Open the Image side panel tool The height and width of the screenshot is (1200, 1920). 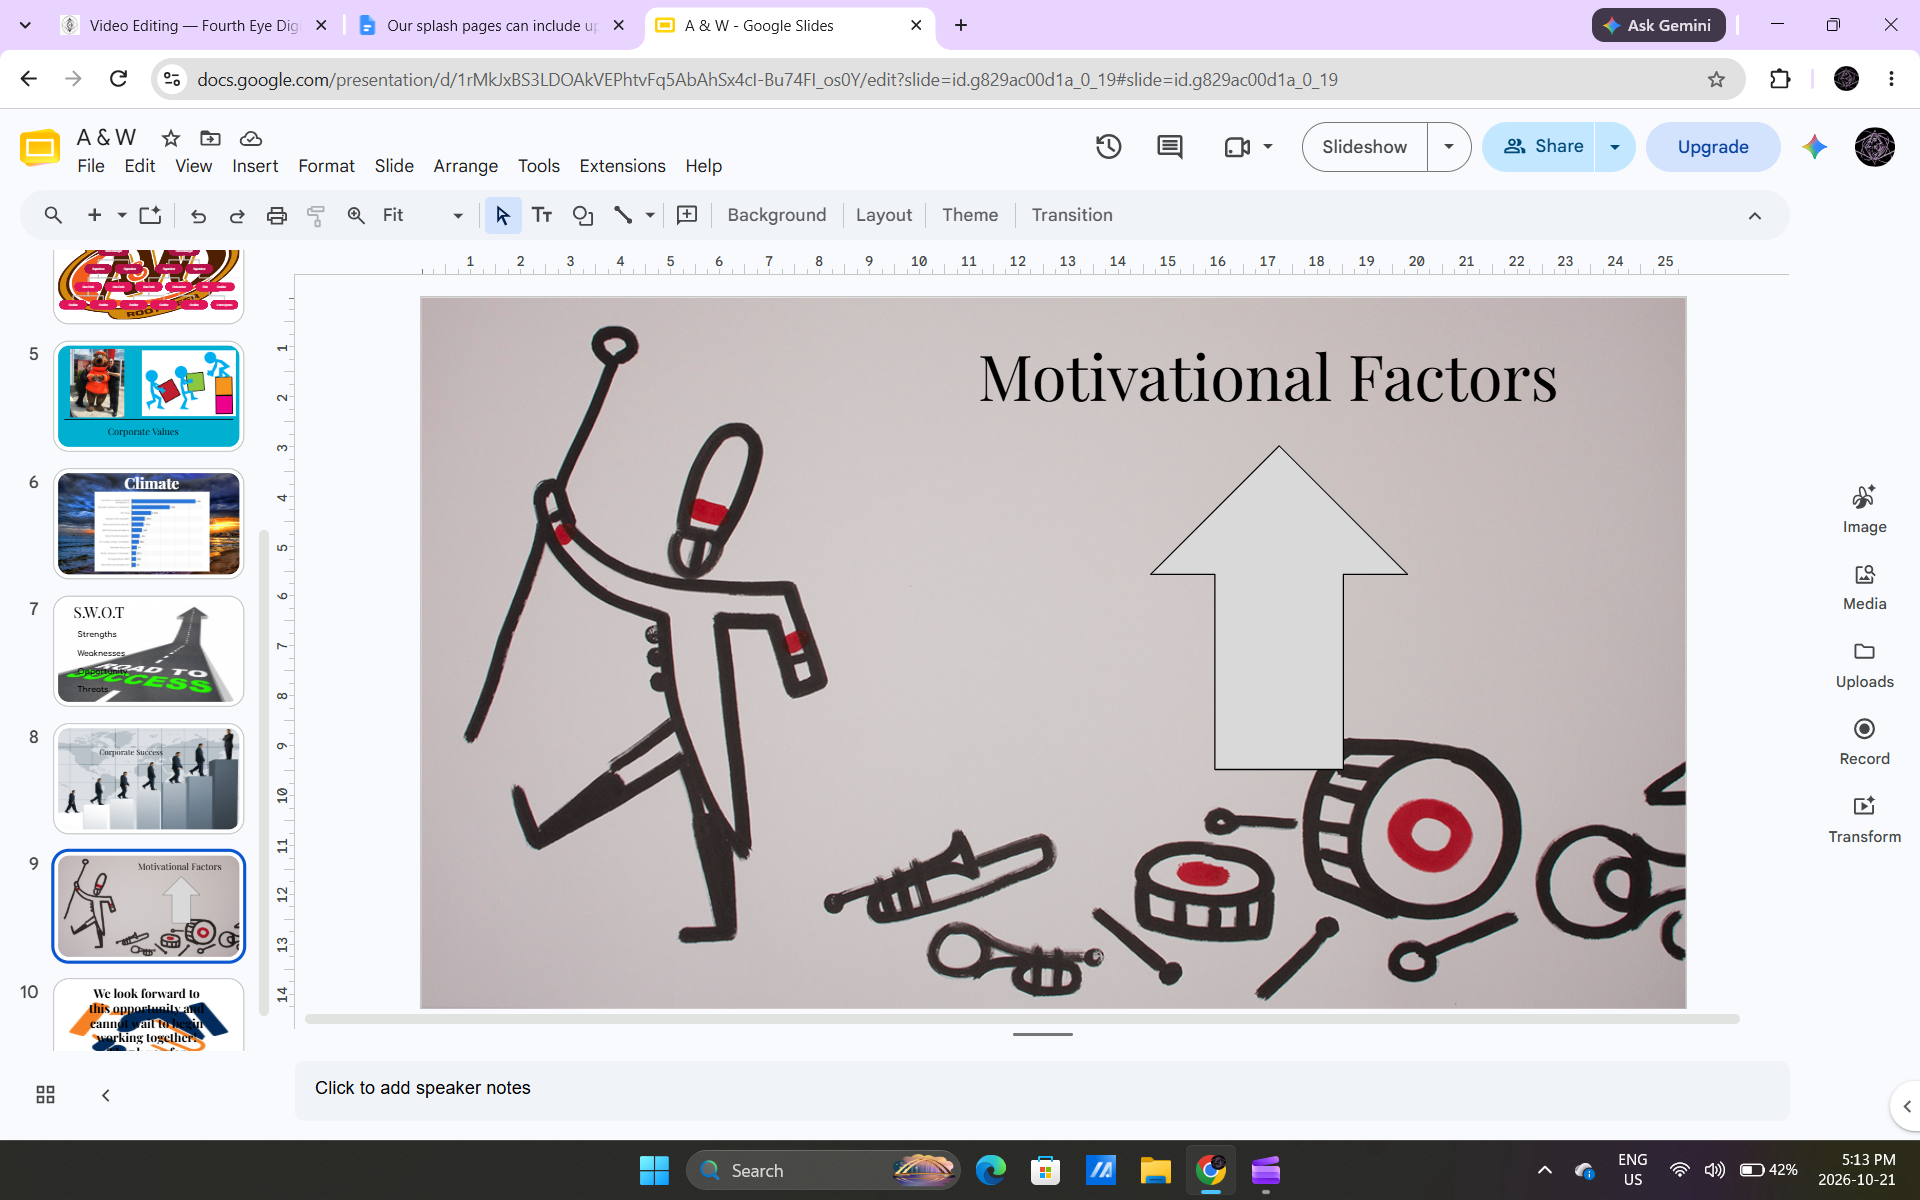click(1864, 509)
